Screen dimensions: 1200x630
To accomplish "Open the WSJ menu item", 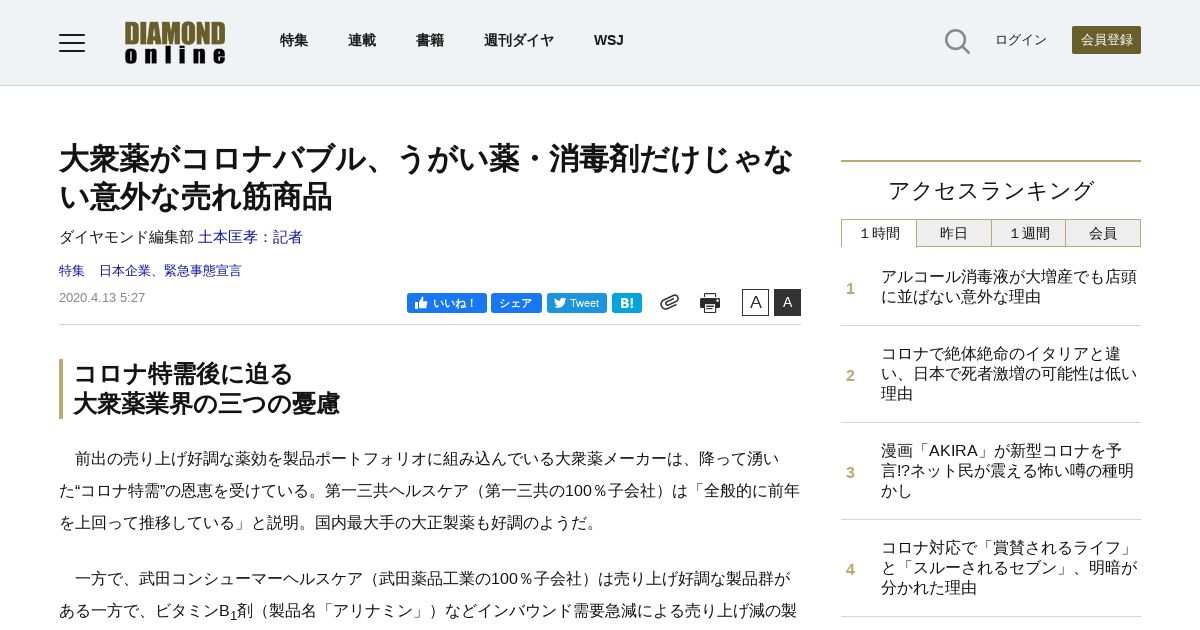I will [609, 41].
